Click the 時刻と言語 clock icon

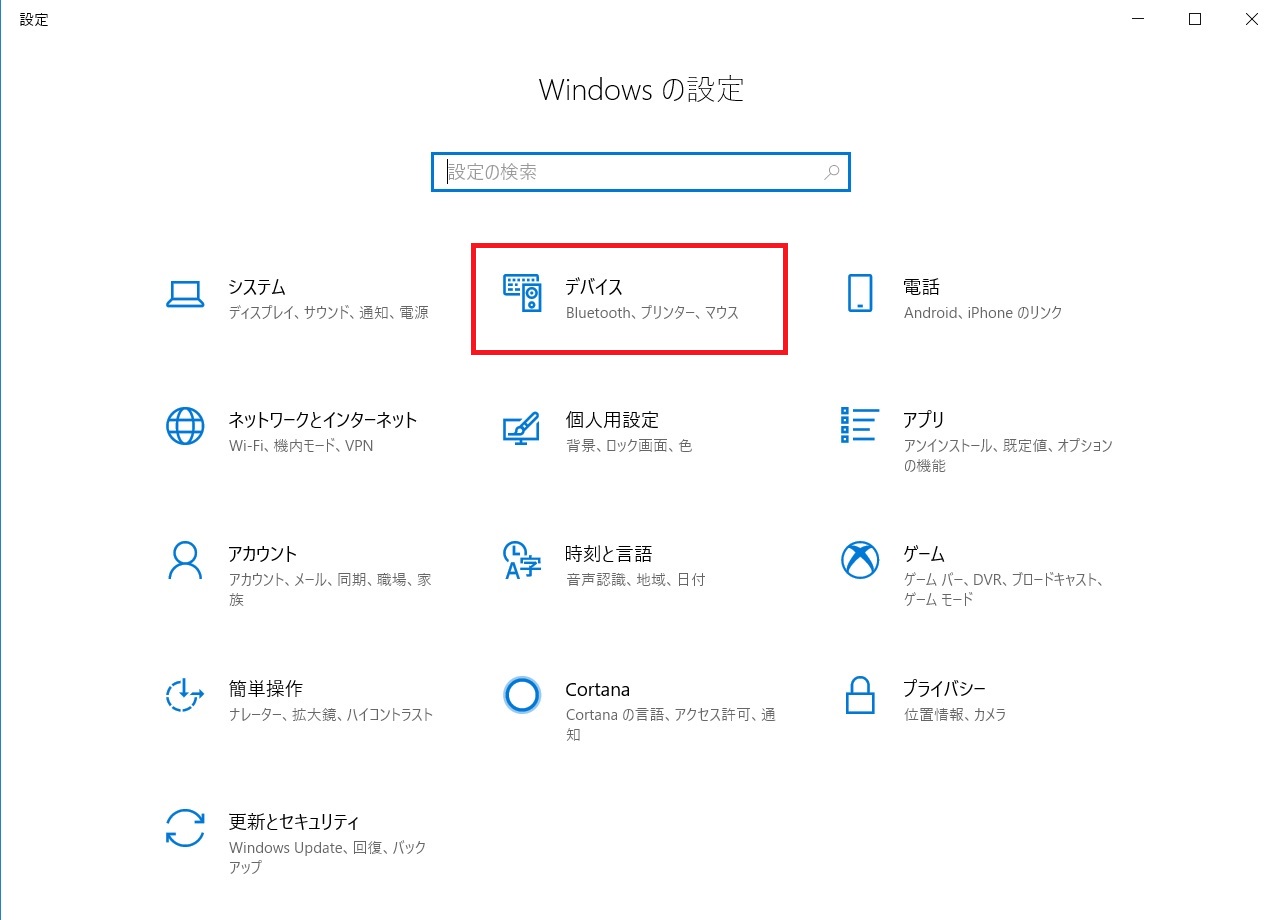coord(522,560)
